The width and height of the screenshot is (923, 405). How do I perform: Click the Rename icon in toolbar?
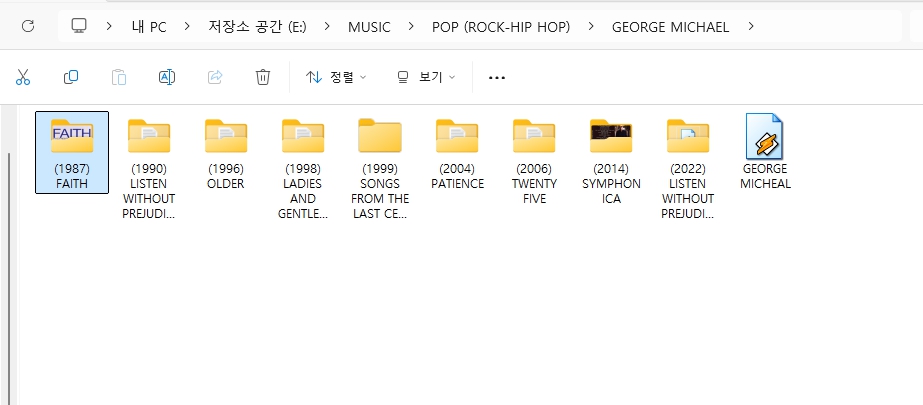tap(167, 77)
